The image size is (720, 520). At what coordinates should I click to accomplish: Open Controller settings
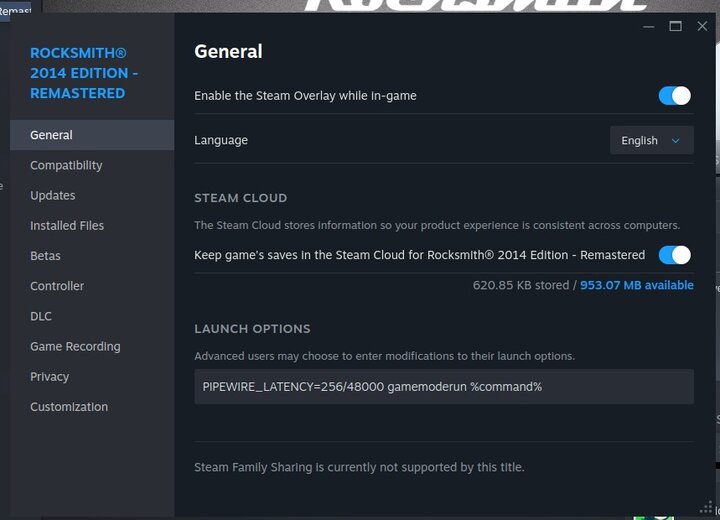pyautogui.click(x=57, y=286)
